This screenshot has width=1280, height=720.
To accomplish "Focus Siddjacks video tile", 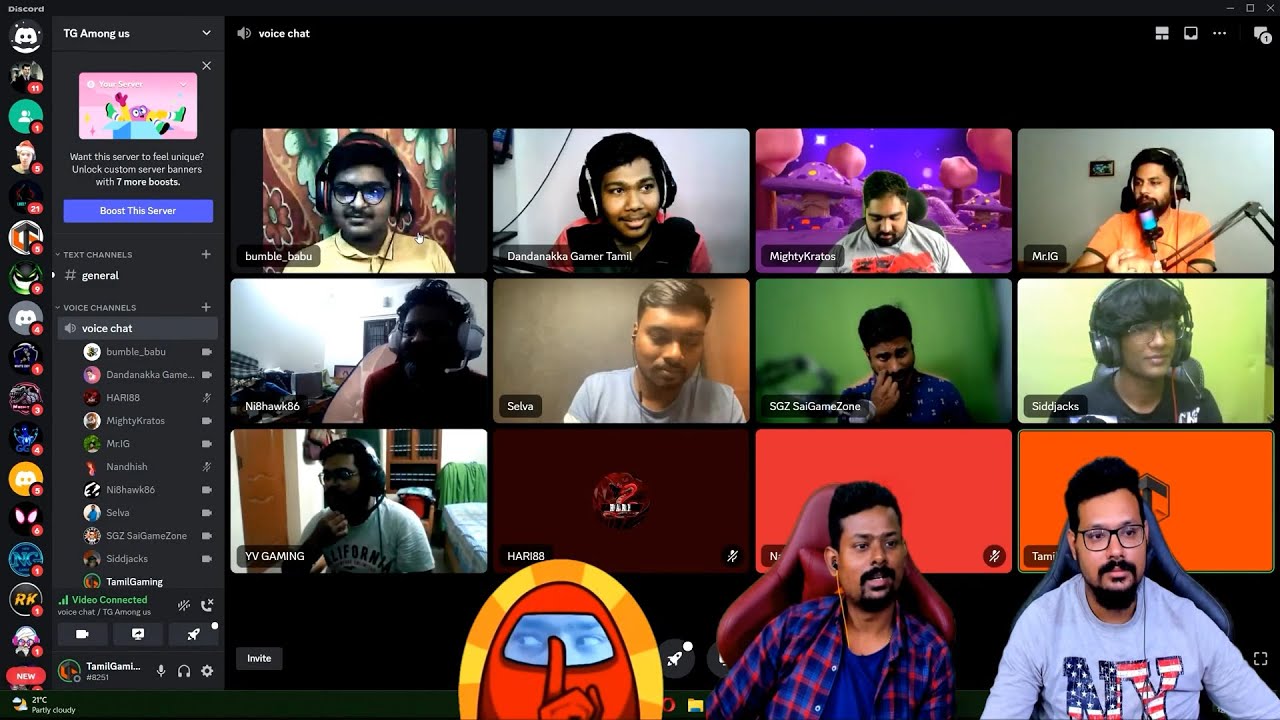I will coord(1146,351).
